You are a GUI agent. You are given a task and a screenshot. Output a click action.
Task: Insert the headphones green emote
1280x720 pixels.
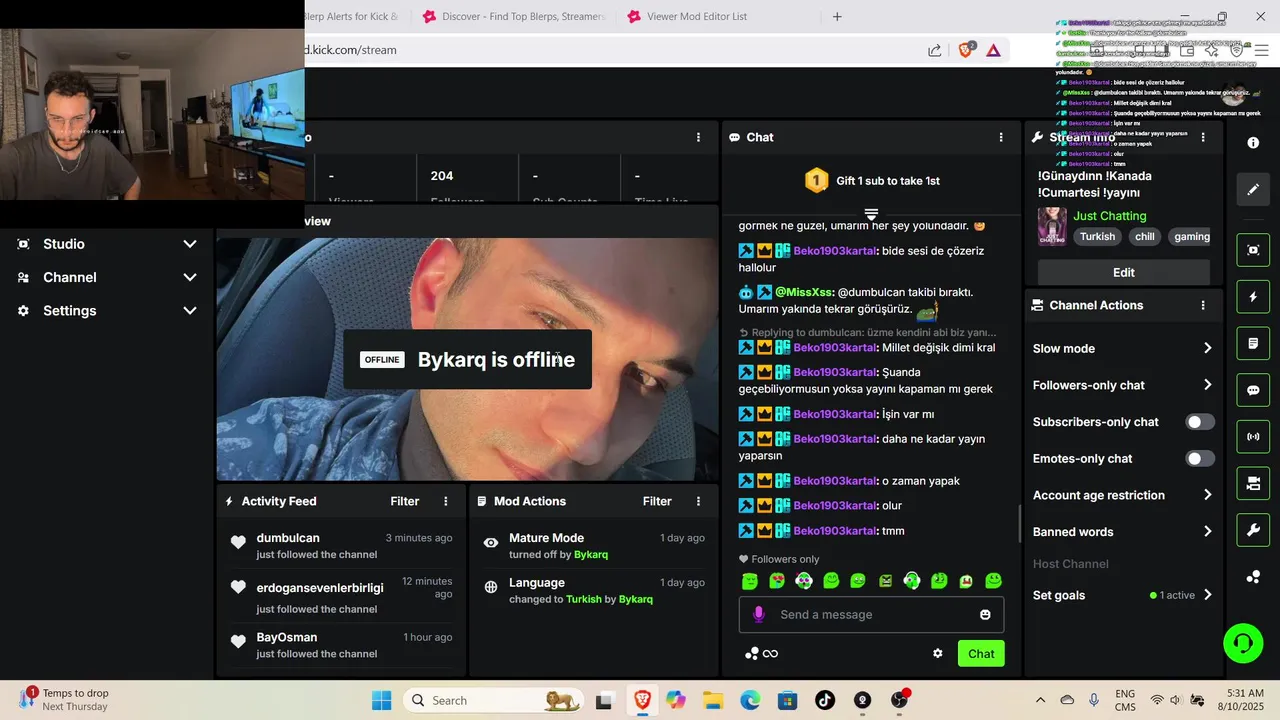pos(911,581)
